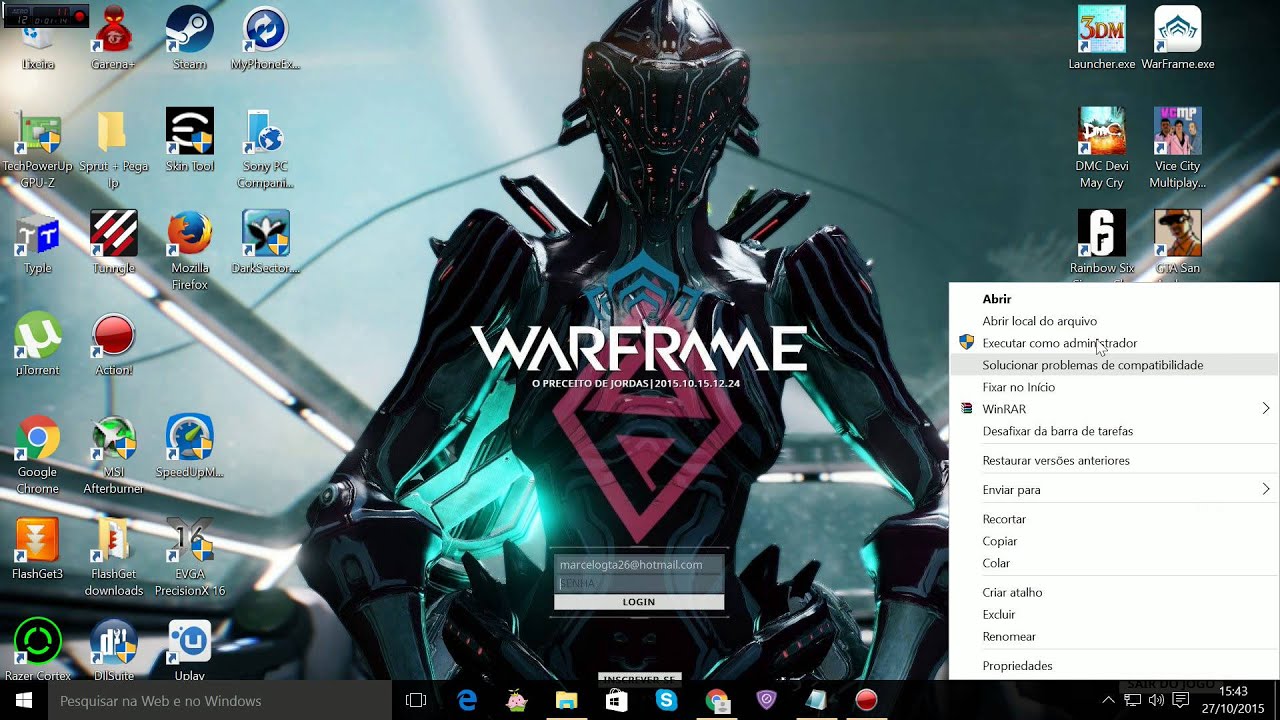
Task: Select the Tunngle shortcut icon
Action: (x=113, y=242)
